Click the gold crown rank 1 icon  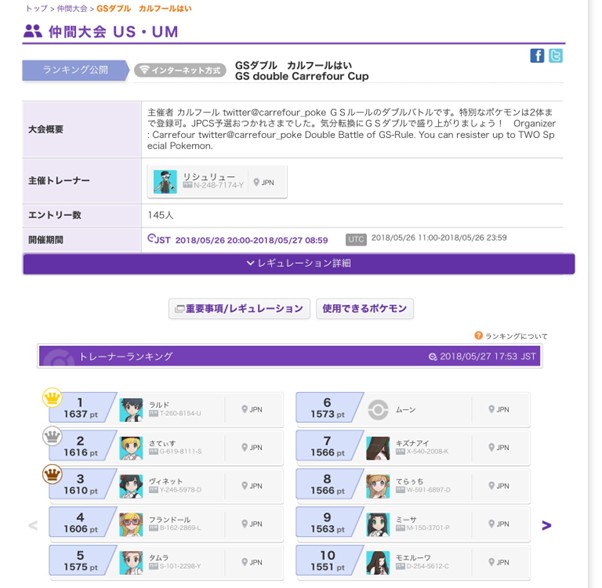point(52,398)
